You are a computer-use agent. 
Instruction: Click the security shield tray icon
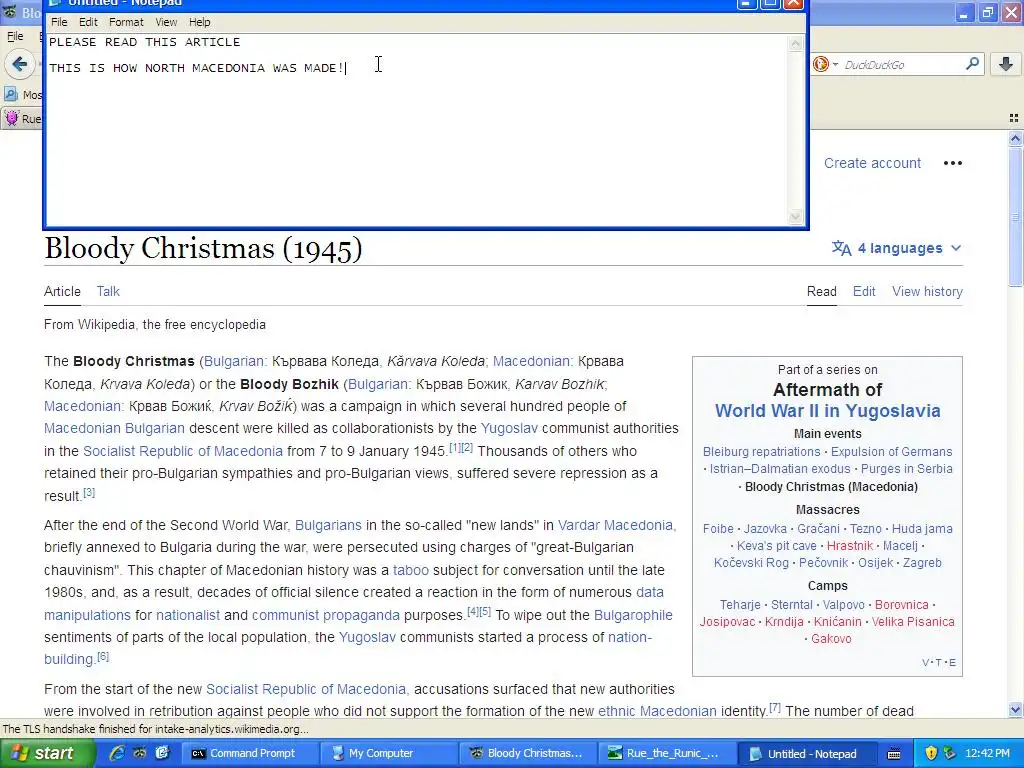[x=931, y=754]
